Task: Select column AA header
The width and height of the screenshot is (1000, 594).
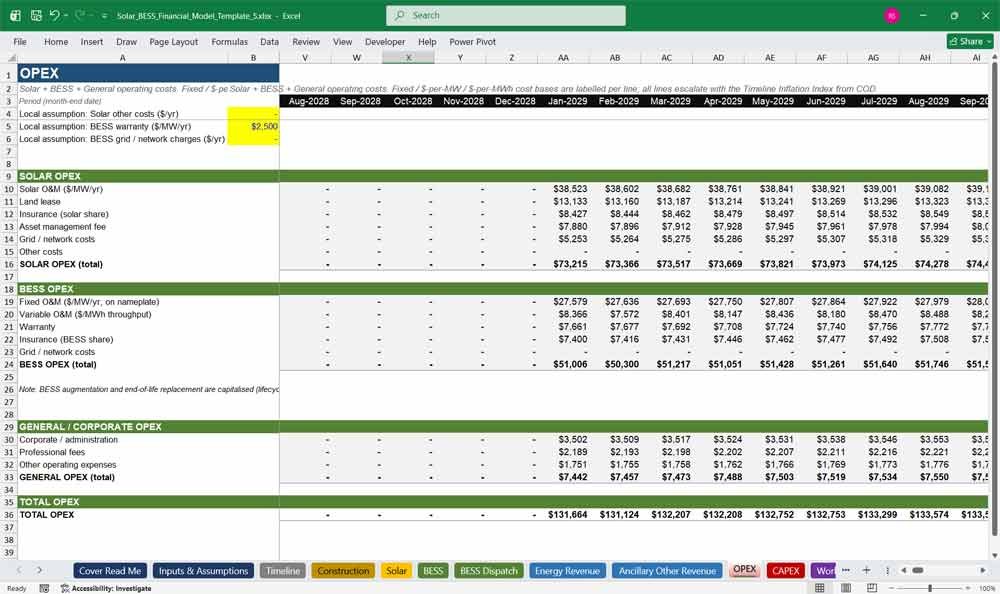Action: [563, 57]
